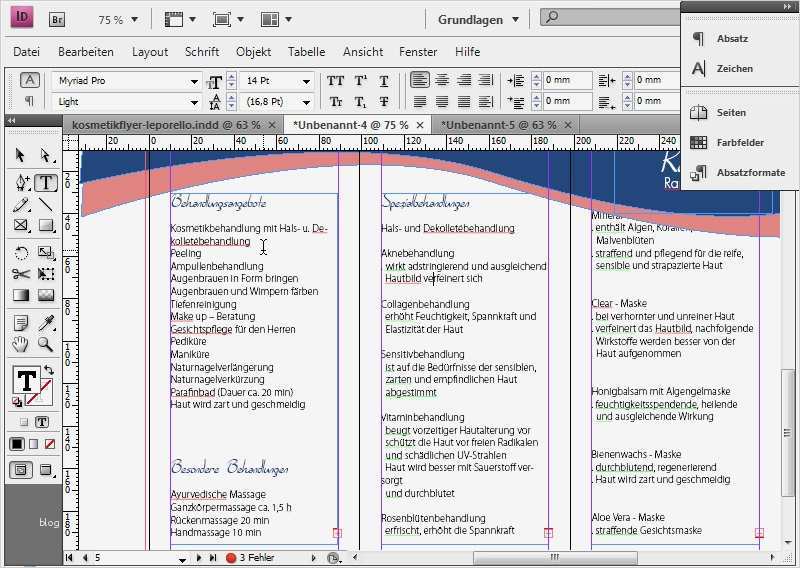This screenshot has height=568, width=800.
Task: Select the Free Transform tool
Action: coord(46,274)
